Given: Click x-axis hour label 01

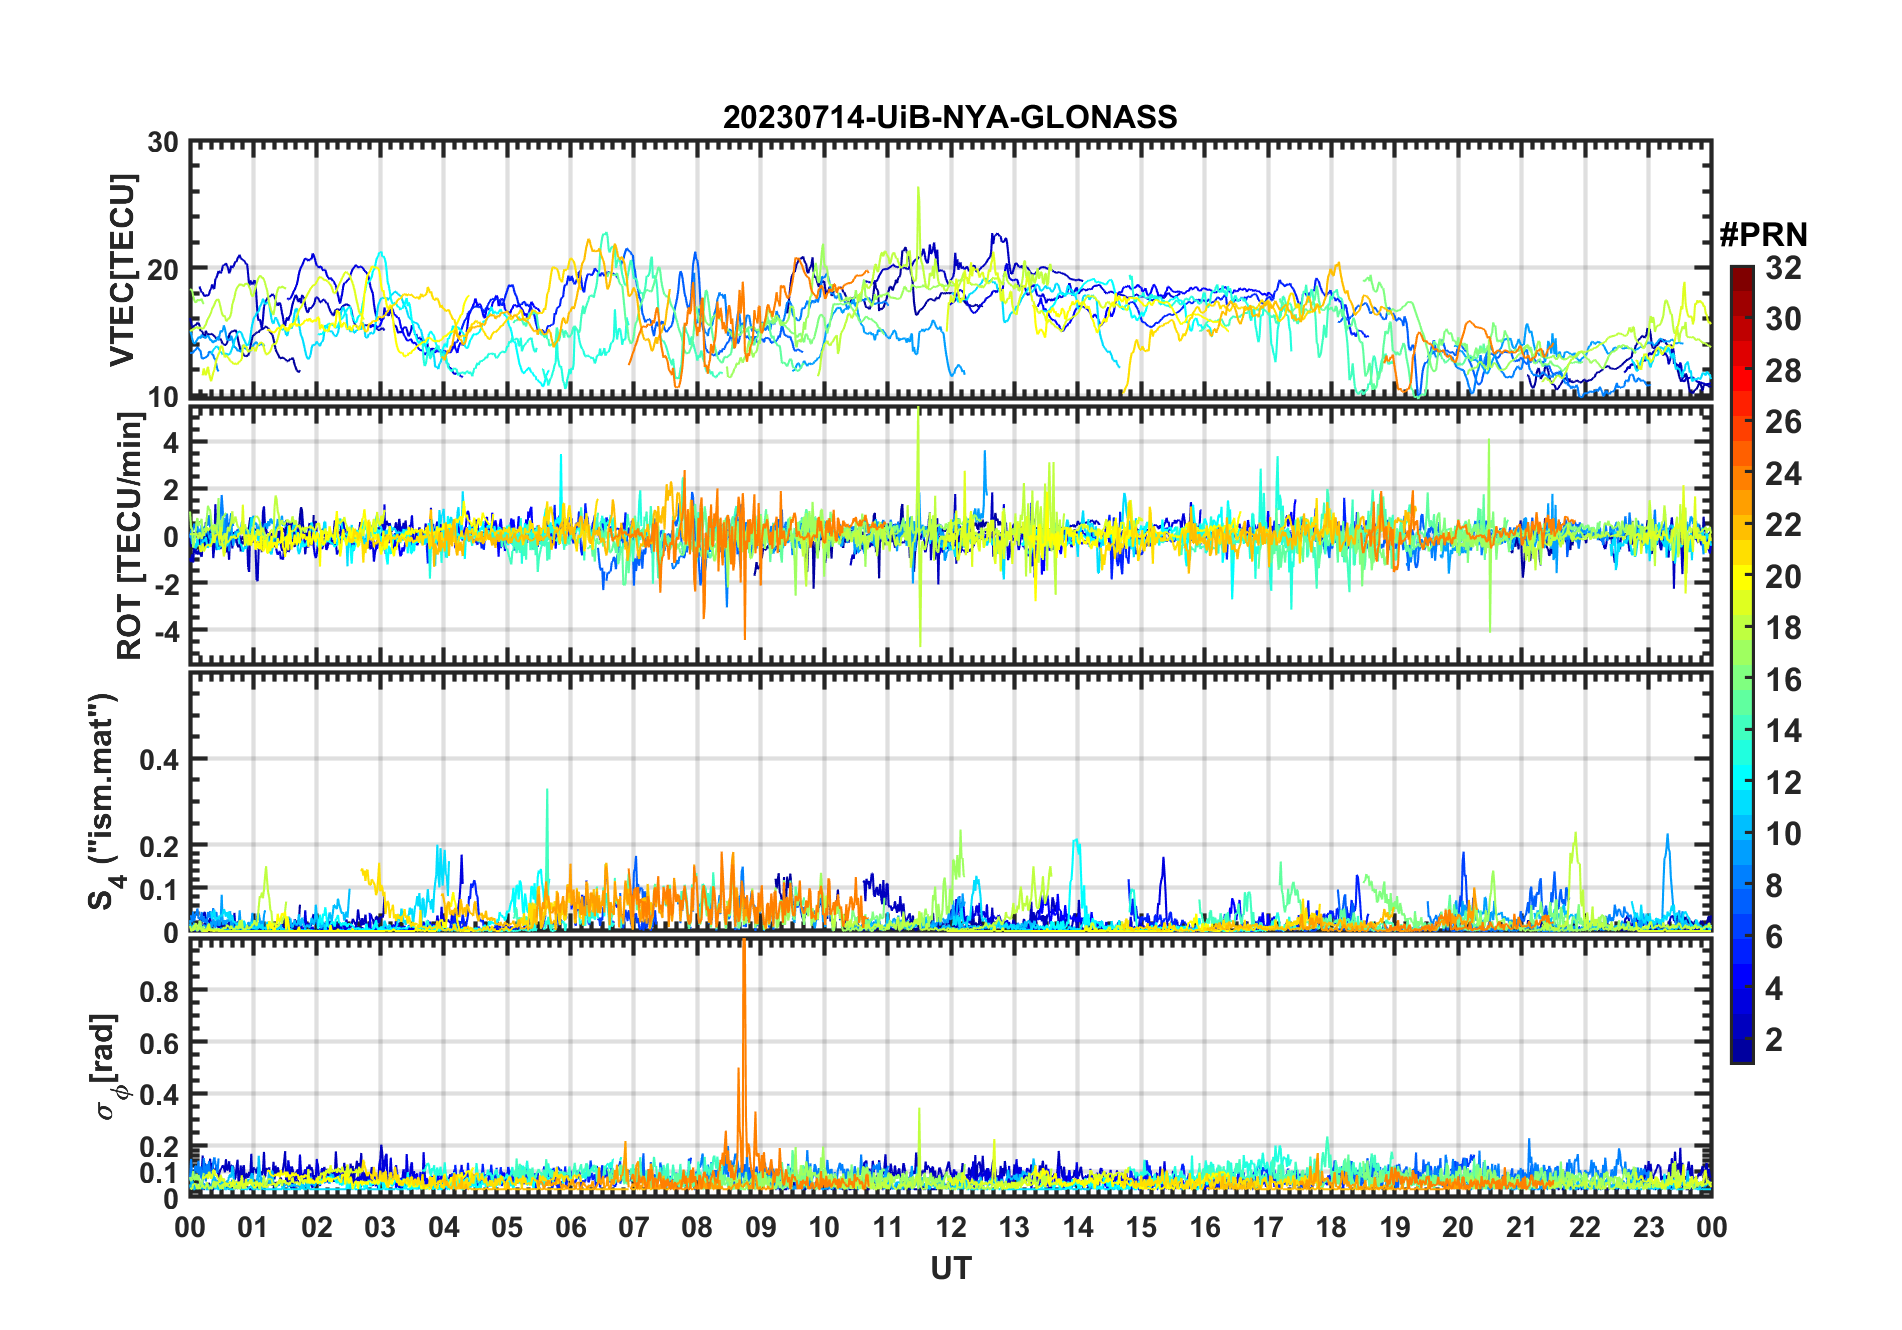Looking at the screenshot, I should coord(253,1227).
